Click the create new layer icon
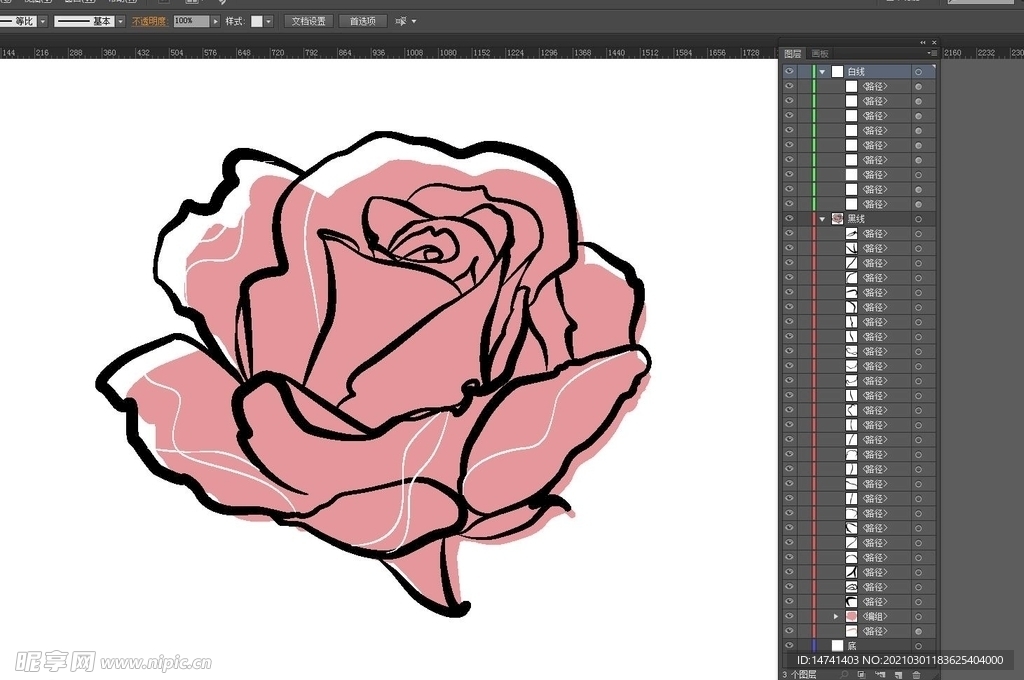This screenshot has height=680, width=1024. pos(898,675)
